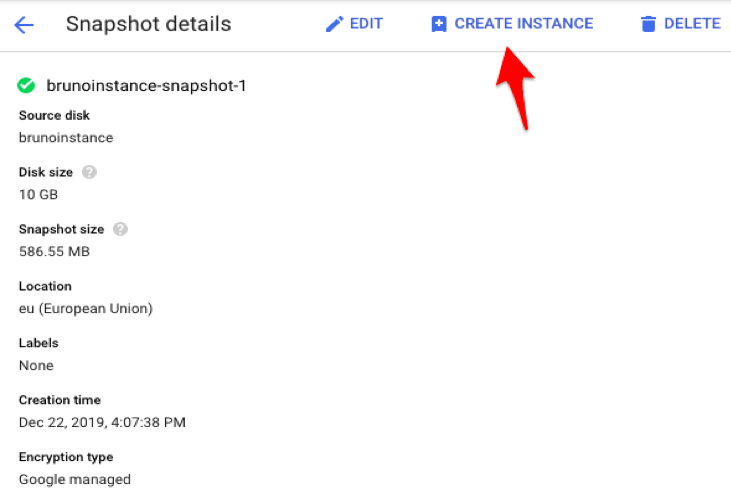Click the Snapshot details page heading

tap(148, 24)
